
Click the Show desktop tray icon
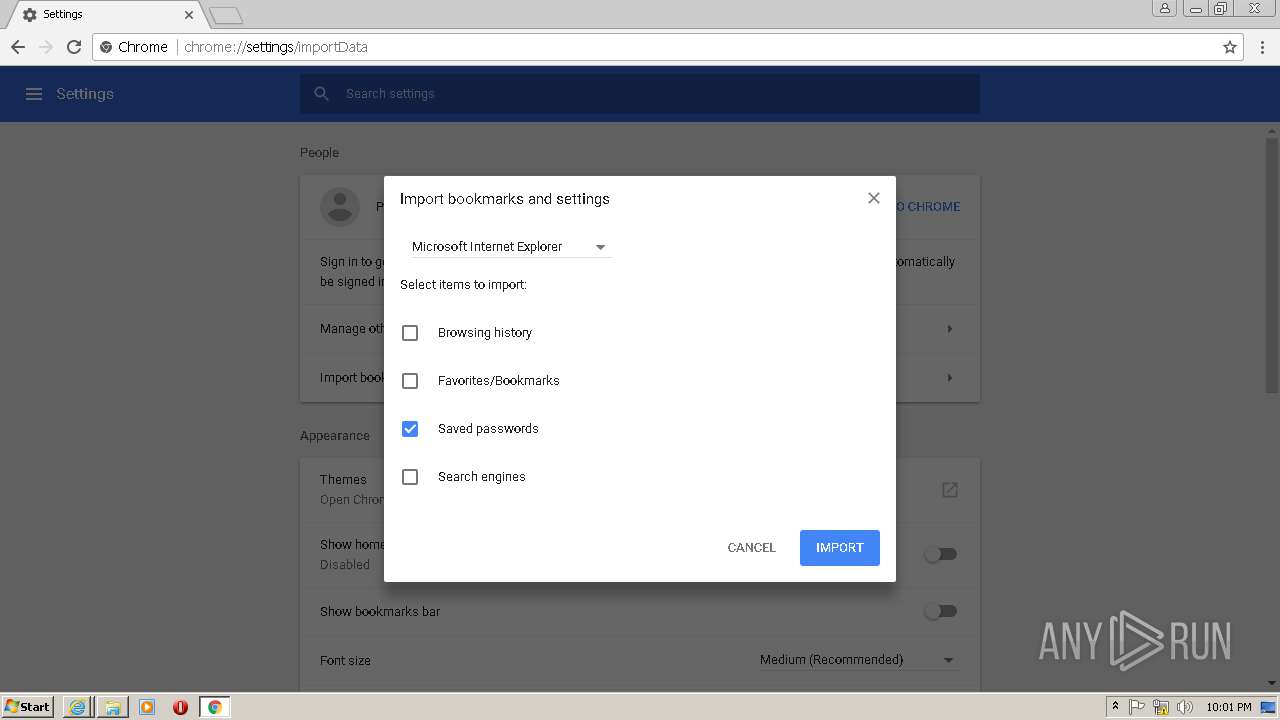pos(1269,707)
